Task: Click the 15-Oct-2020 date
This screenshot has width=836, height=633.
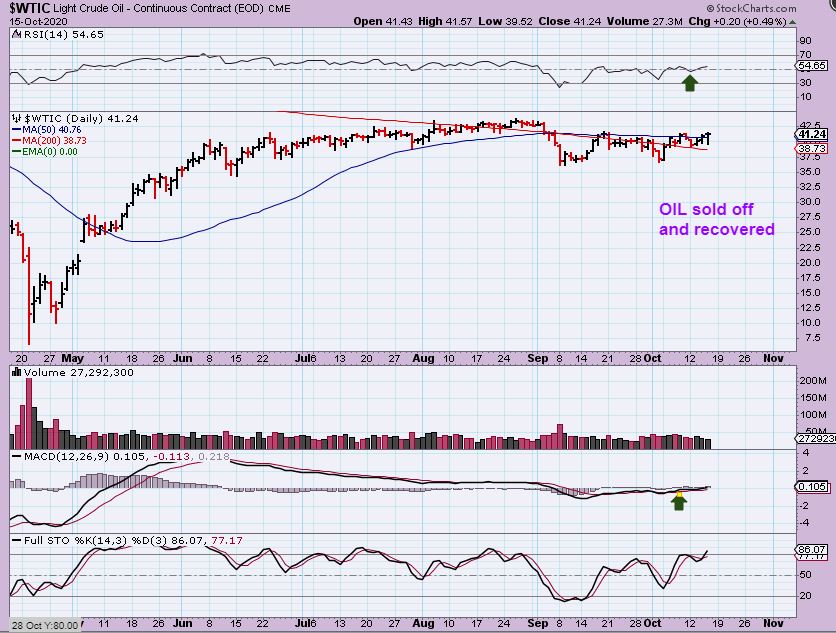Action: pyautogui.click(x=38, y=22)
